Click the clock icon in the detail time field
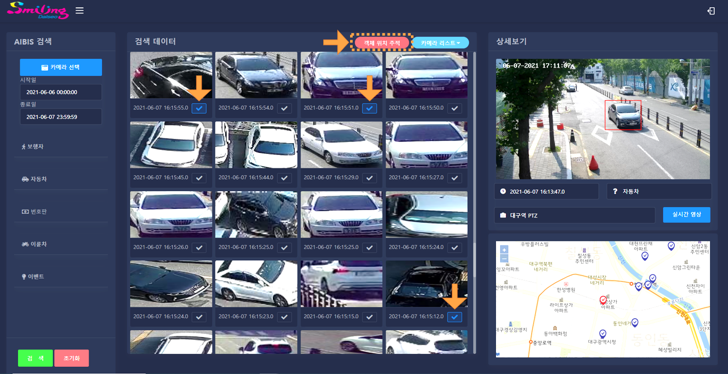 (503, 192)
